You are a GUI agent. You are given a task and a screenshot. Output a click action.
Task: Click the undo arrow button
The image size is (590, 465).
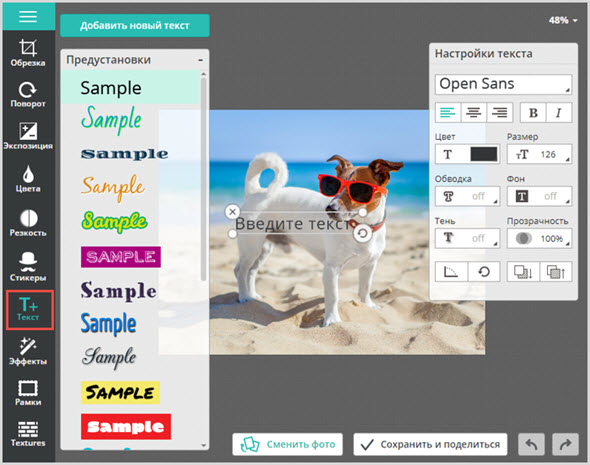tap(531, 445)
